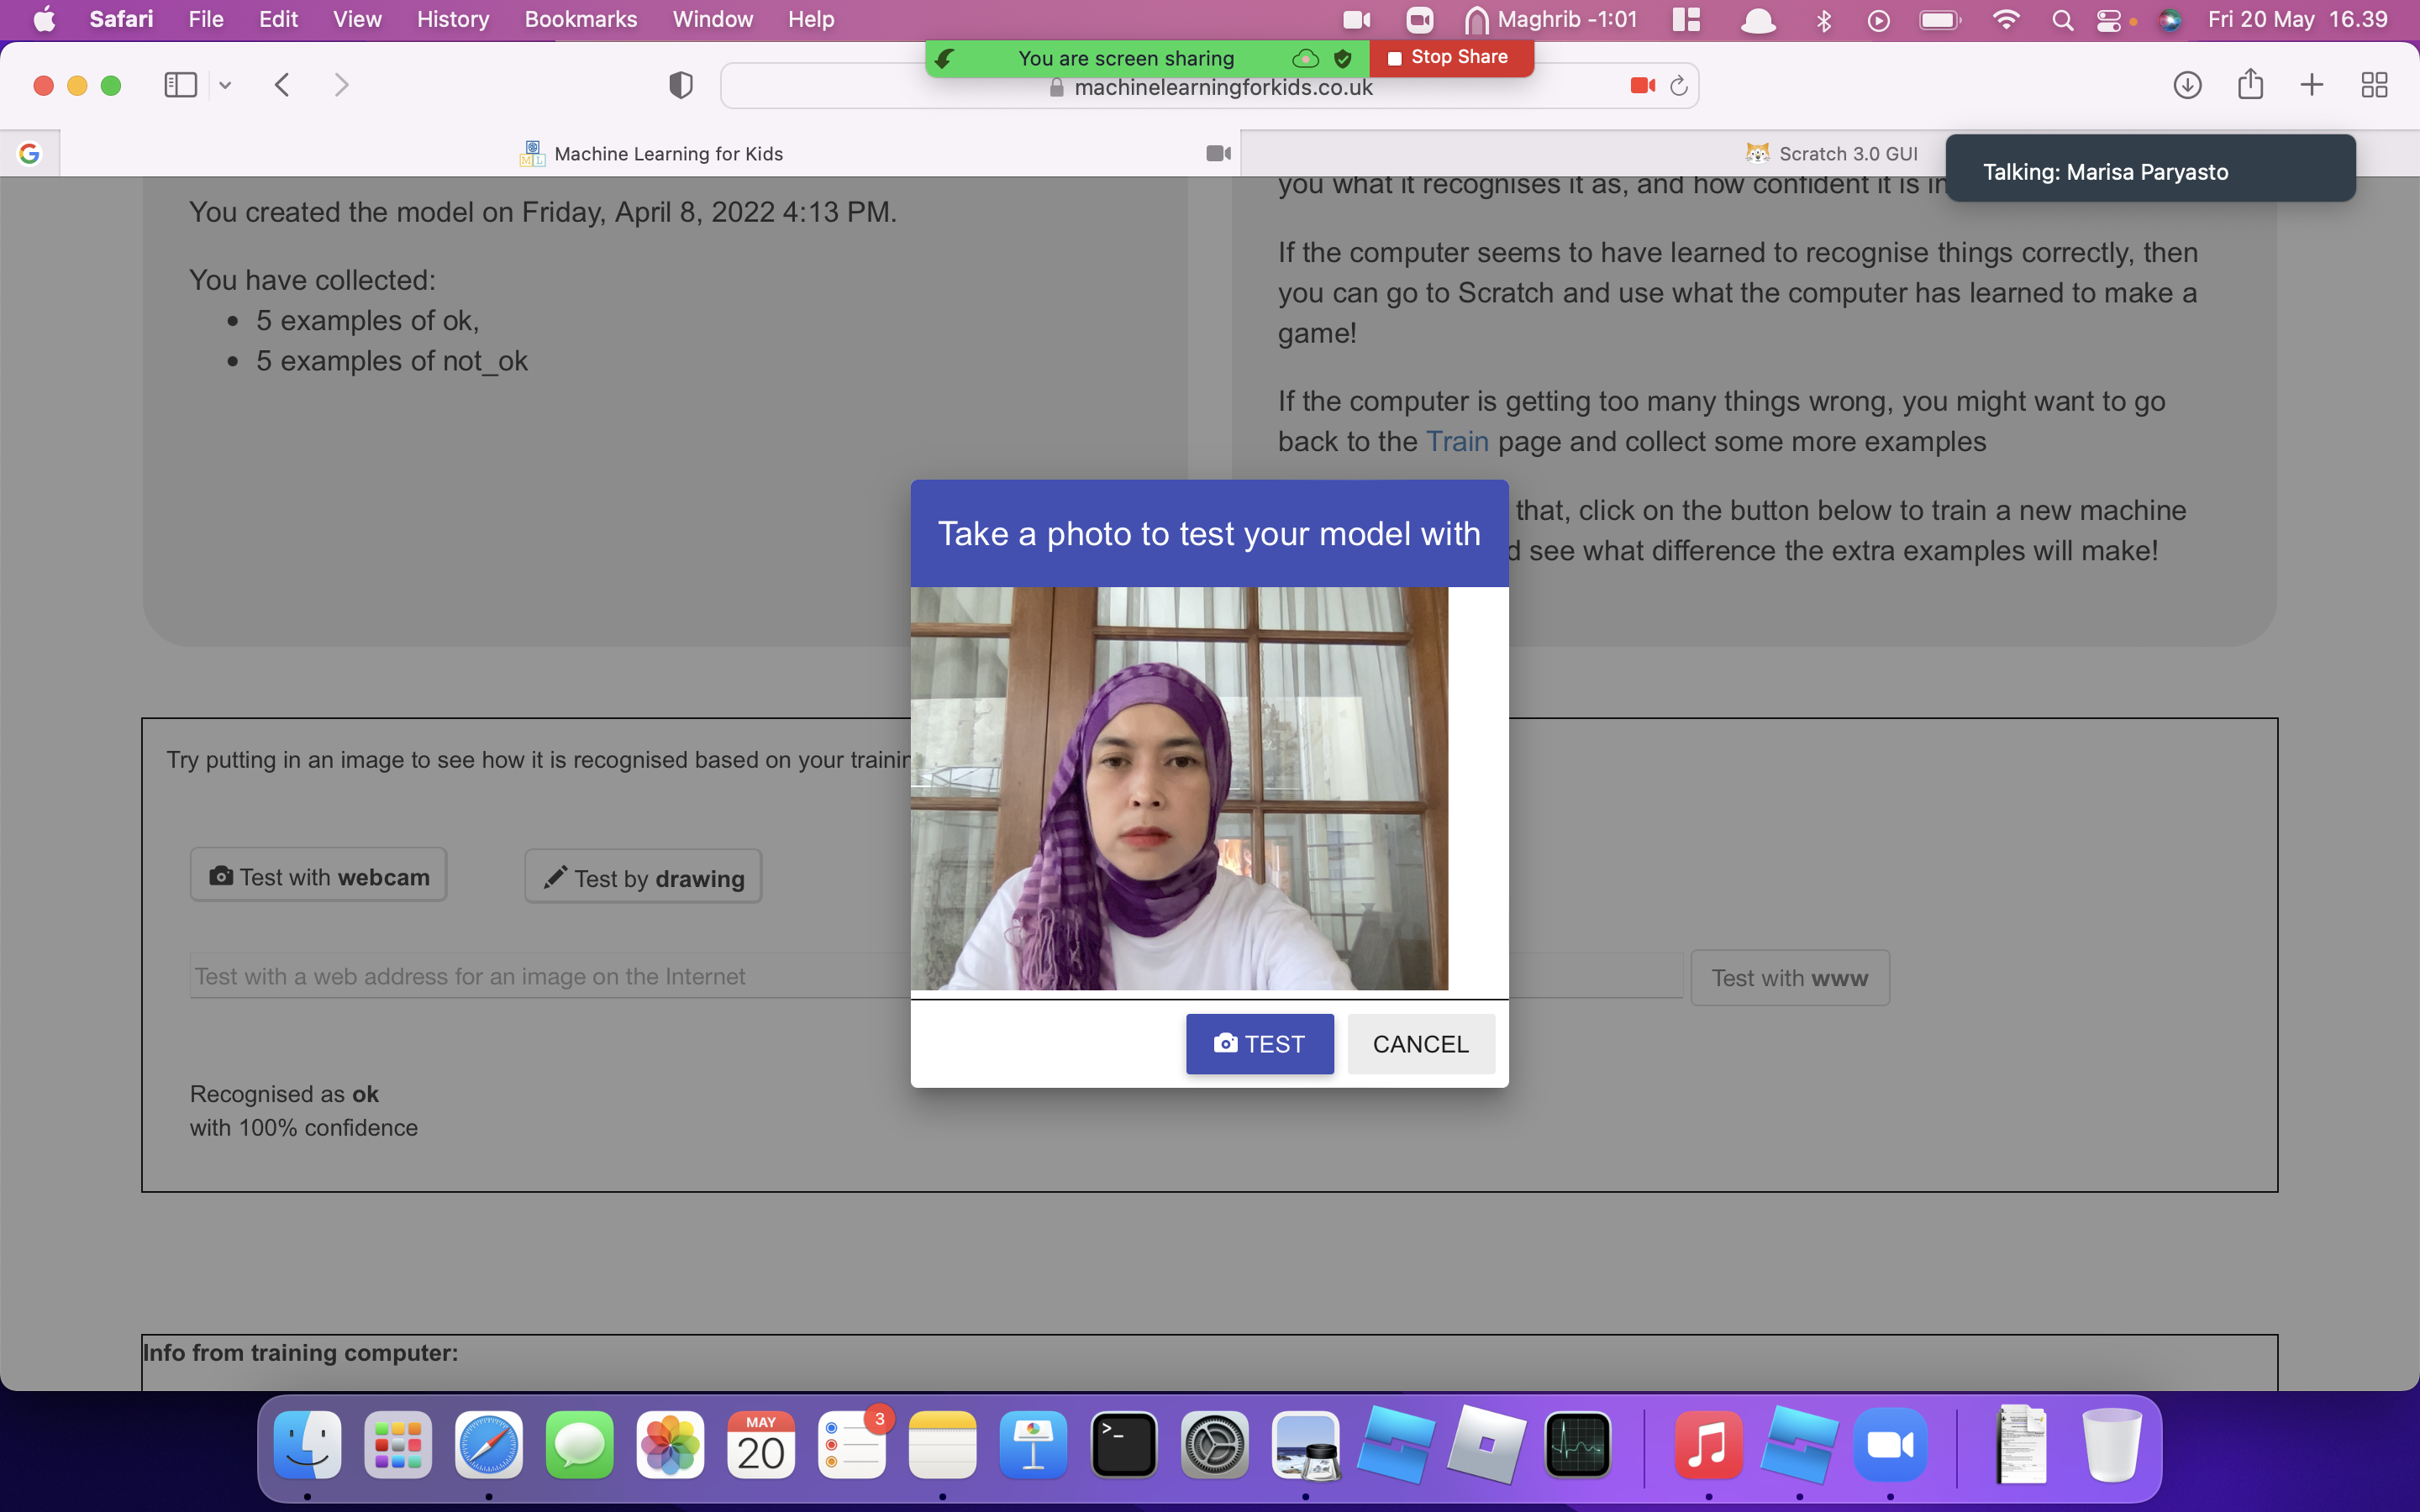Image resolution: width=2420 pixels, height=1512 pixels.
Task: Toggle screen recording camera icon in menubar
Action: [x=1357, y=19]
